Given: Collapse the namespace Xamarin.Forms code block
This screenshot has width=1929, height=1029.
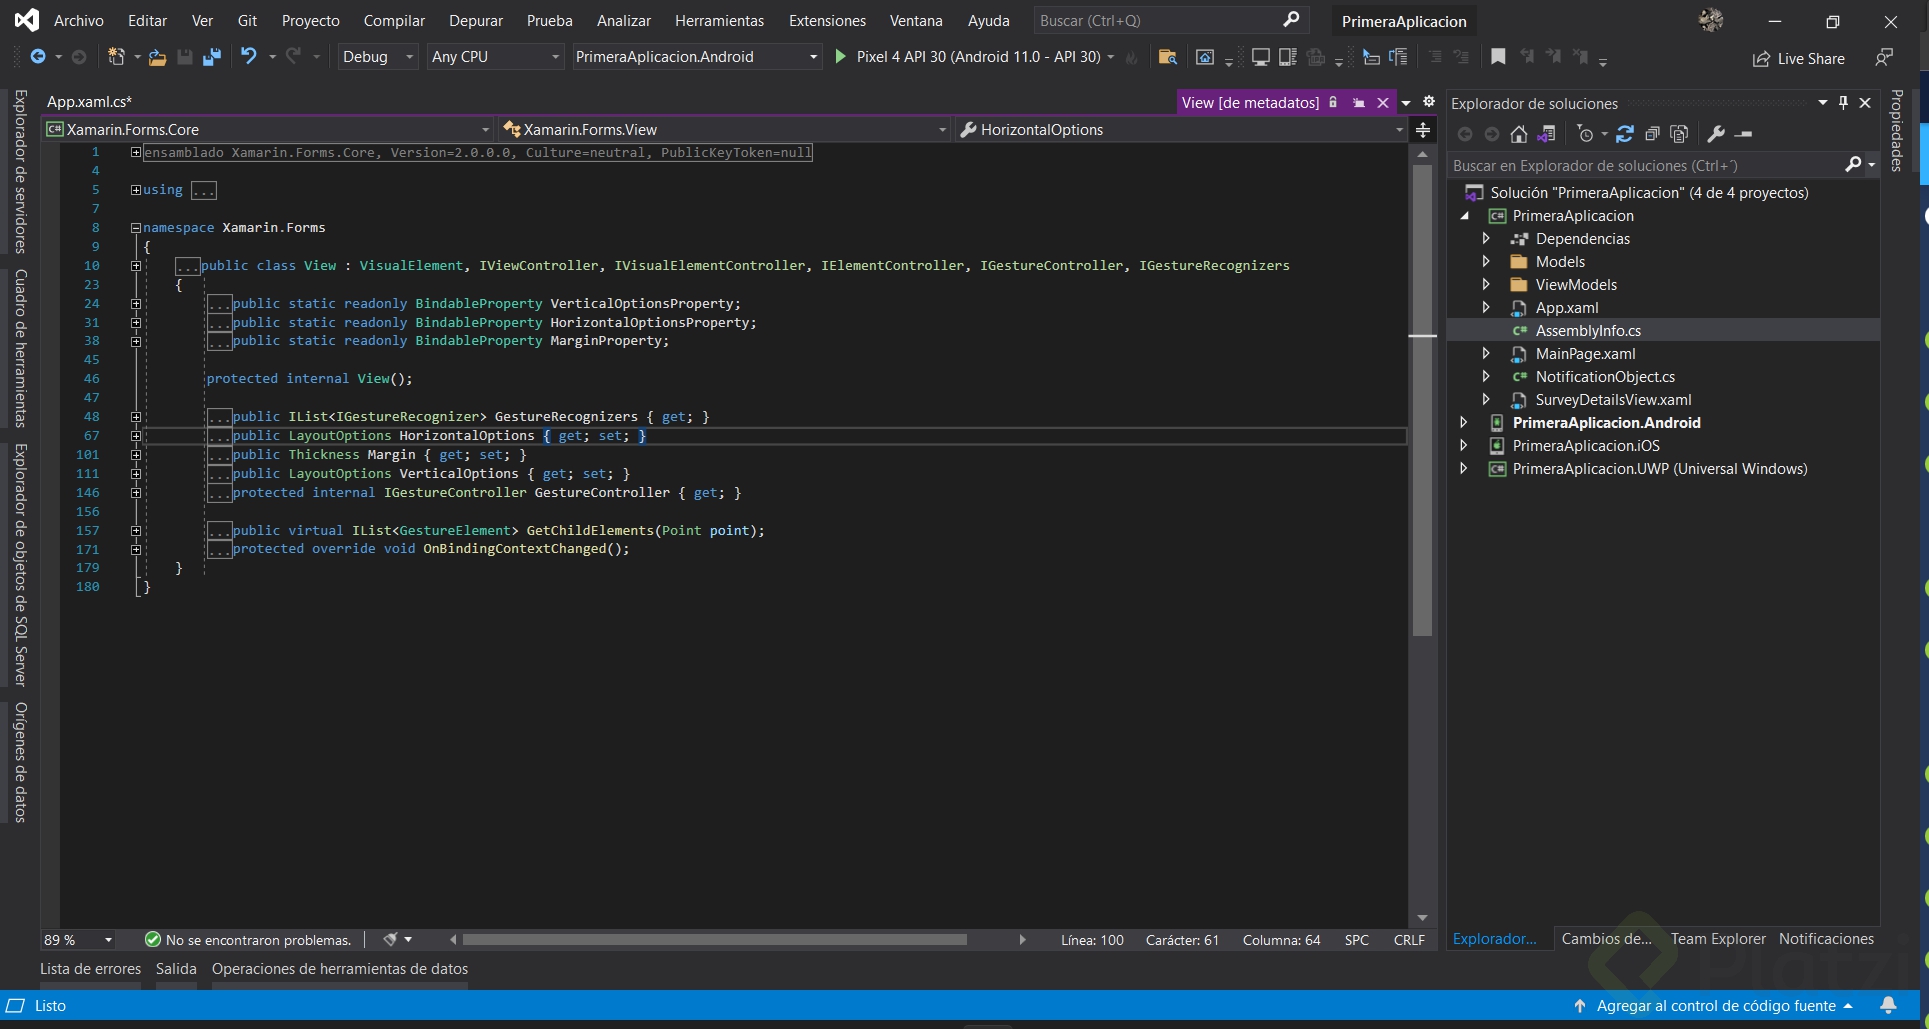Looking at the screenshot, I should point(136,228).
